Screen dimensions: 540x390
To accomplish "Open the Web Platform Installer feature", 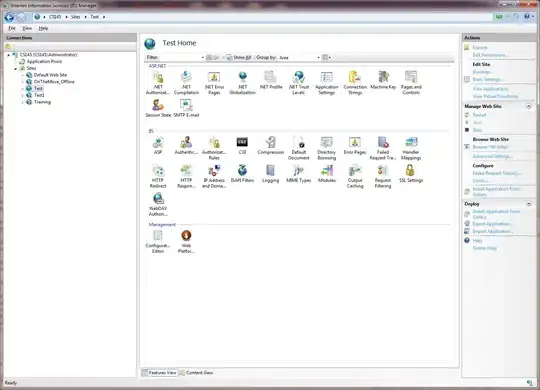I will pyautogui.click(x=186, y=242).
